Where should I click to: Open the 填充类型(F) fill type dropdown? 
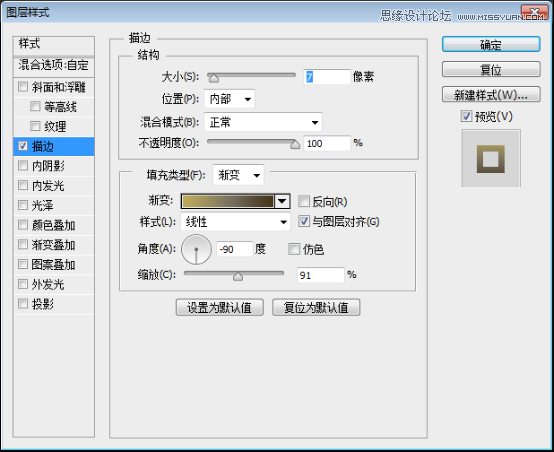point(238,175)
